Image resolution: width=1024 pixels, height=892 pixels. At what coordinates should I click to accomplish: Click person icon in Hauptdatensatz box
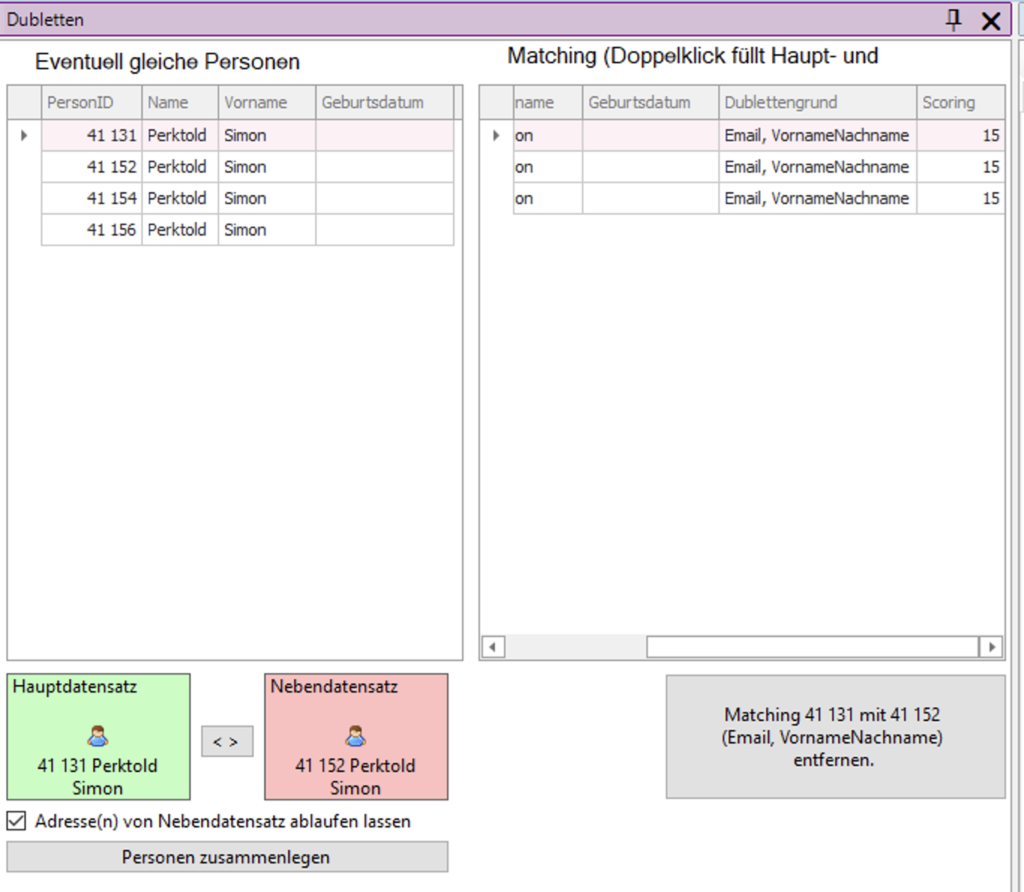[x=98, y=737]
